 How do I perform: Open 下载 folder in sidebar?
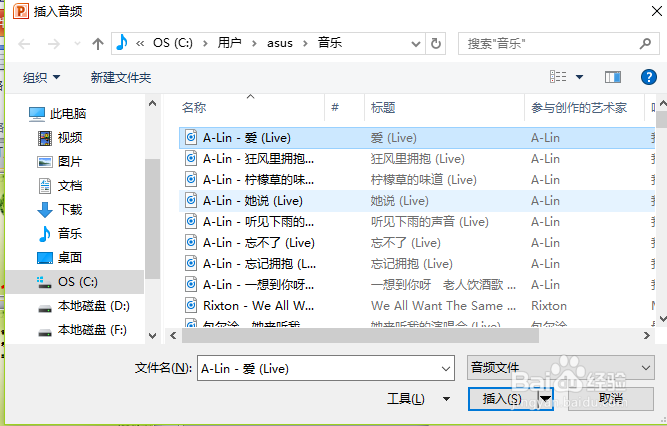point(60,209)
